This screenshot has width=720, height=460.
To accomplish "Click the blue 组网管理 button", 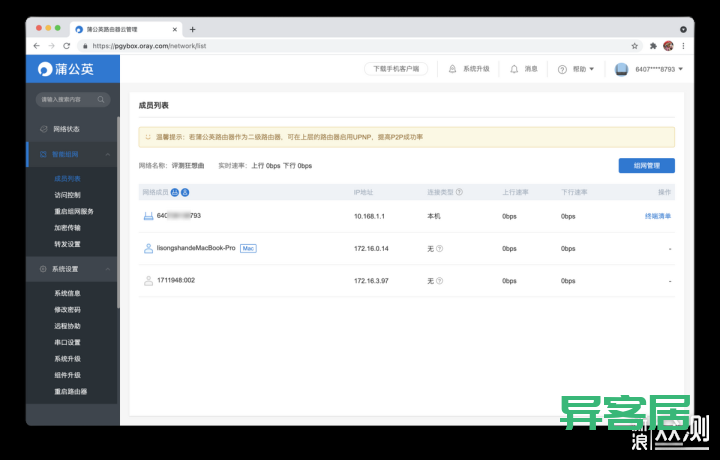I will pos(647,166).
